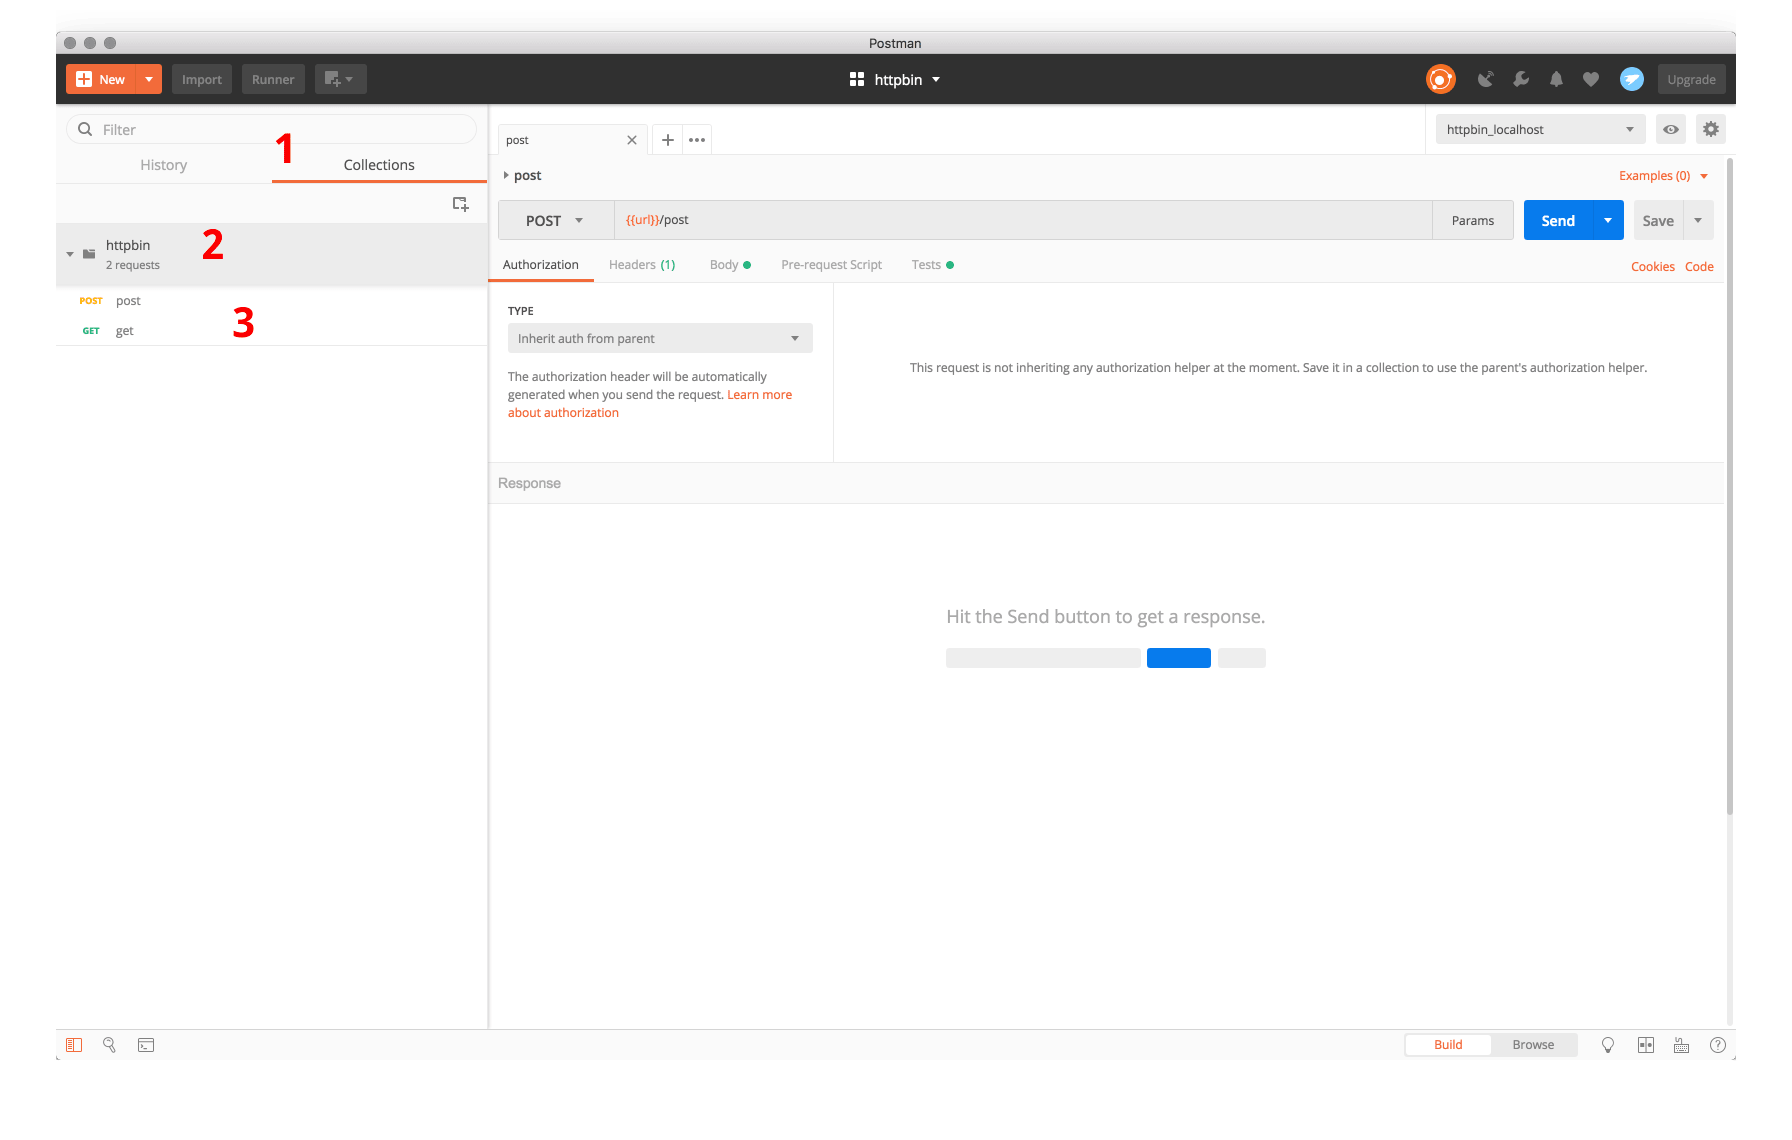Click the Cookies link
Screen dimensions: 1792x1140
point(1652,267)
